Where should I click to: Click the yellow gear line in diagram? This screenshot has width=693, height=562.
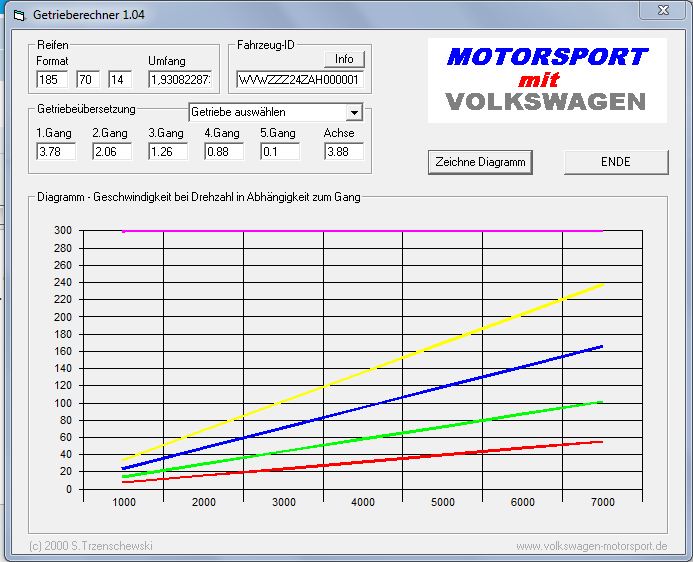(400, 359)
